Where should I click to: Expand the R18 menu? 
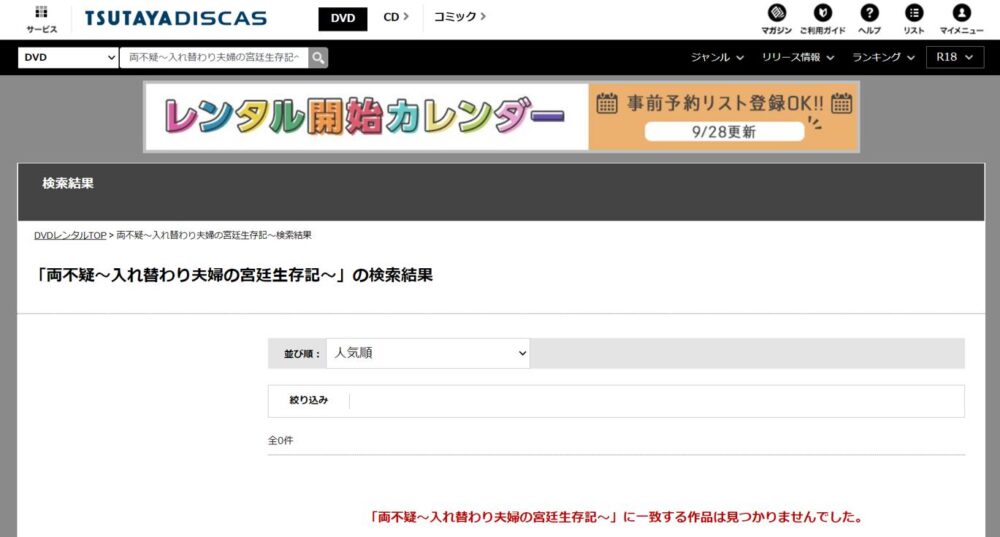(x=955, y=57)
